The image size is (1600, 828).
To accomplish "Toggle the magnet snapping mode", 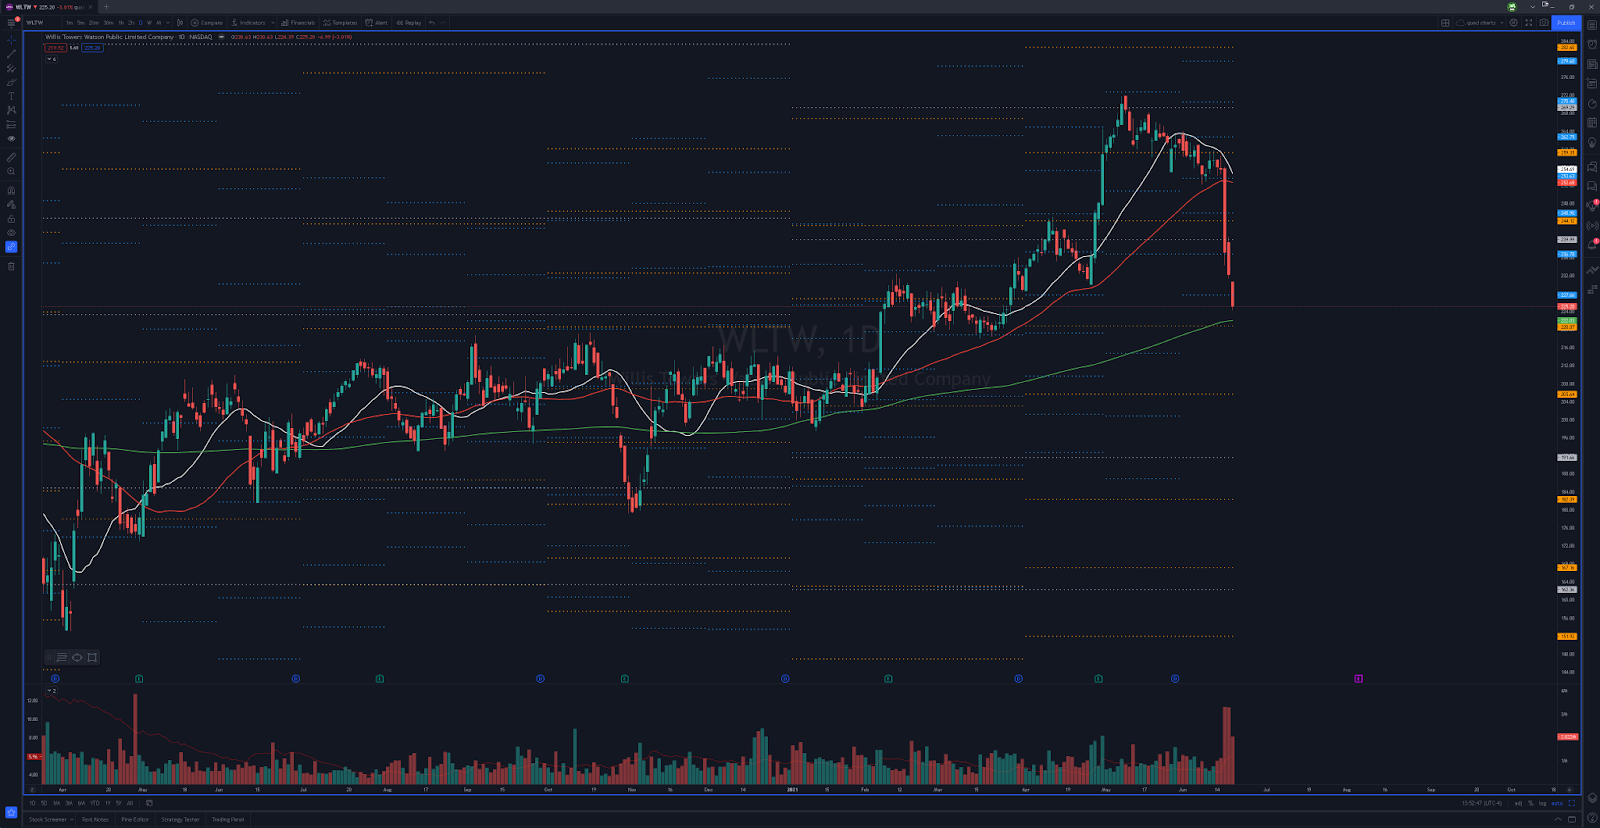I will tap(11, 190).
